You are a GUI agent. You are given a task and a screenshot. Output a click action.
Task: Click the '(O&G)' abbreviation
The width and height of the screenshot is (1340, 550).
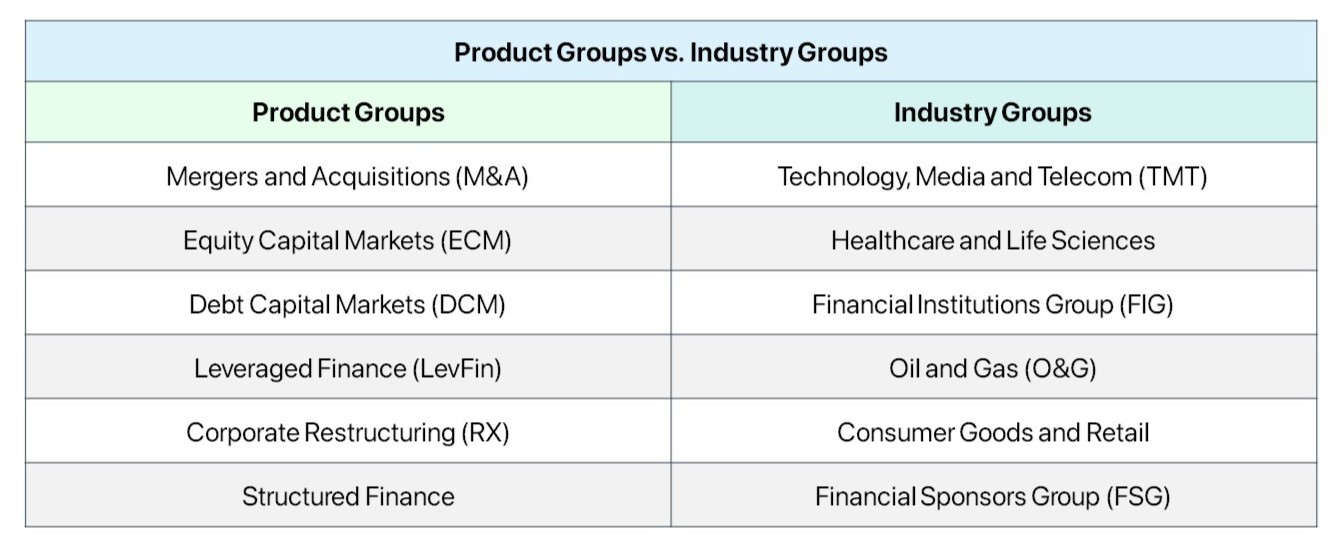[x=1059, y=369]
